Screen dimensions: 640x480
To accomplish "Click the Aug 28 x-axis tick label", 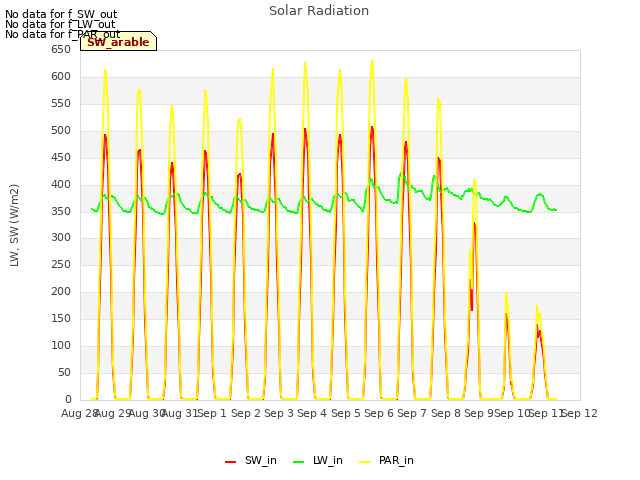I will pos(79,413).
